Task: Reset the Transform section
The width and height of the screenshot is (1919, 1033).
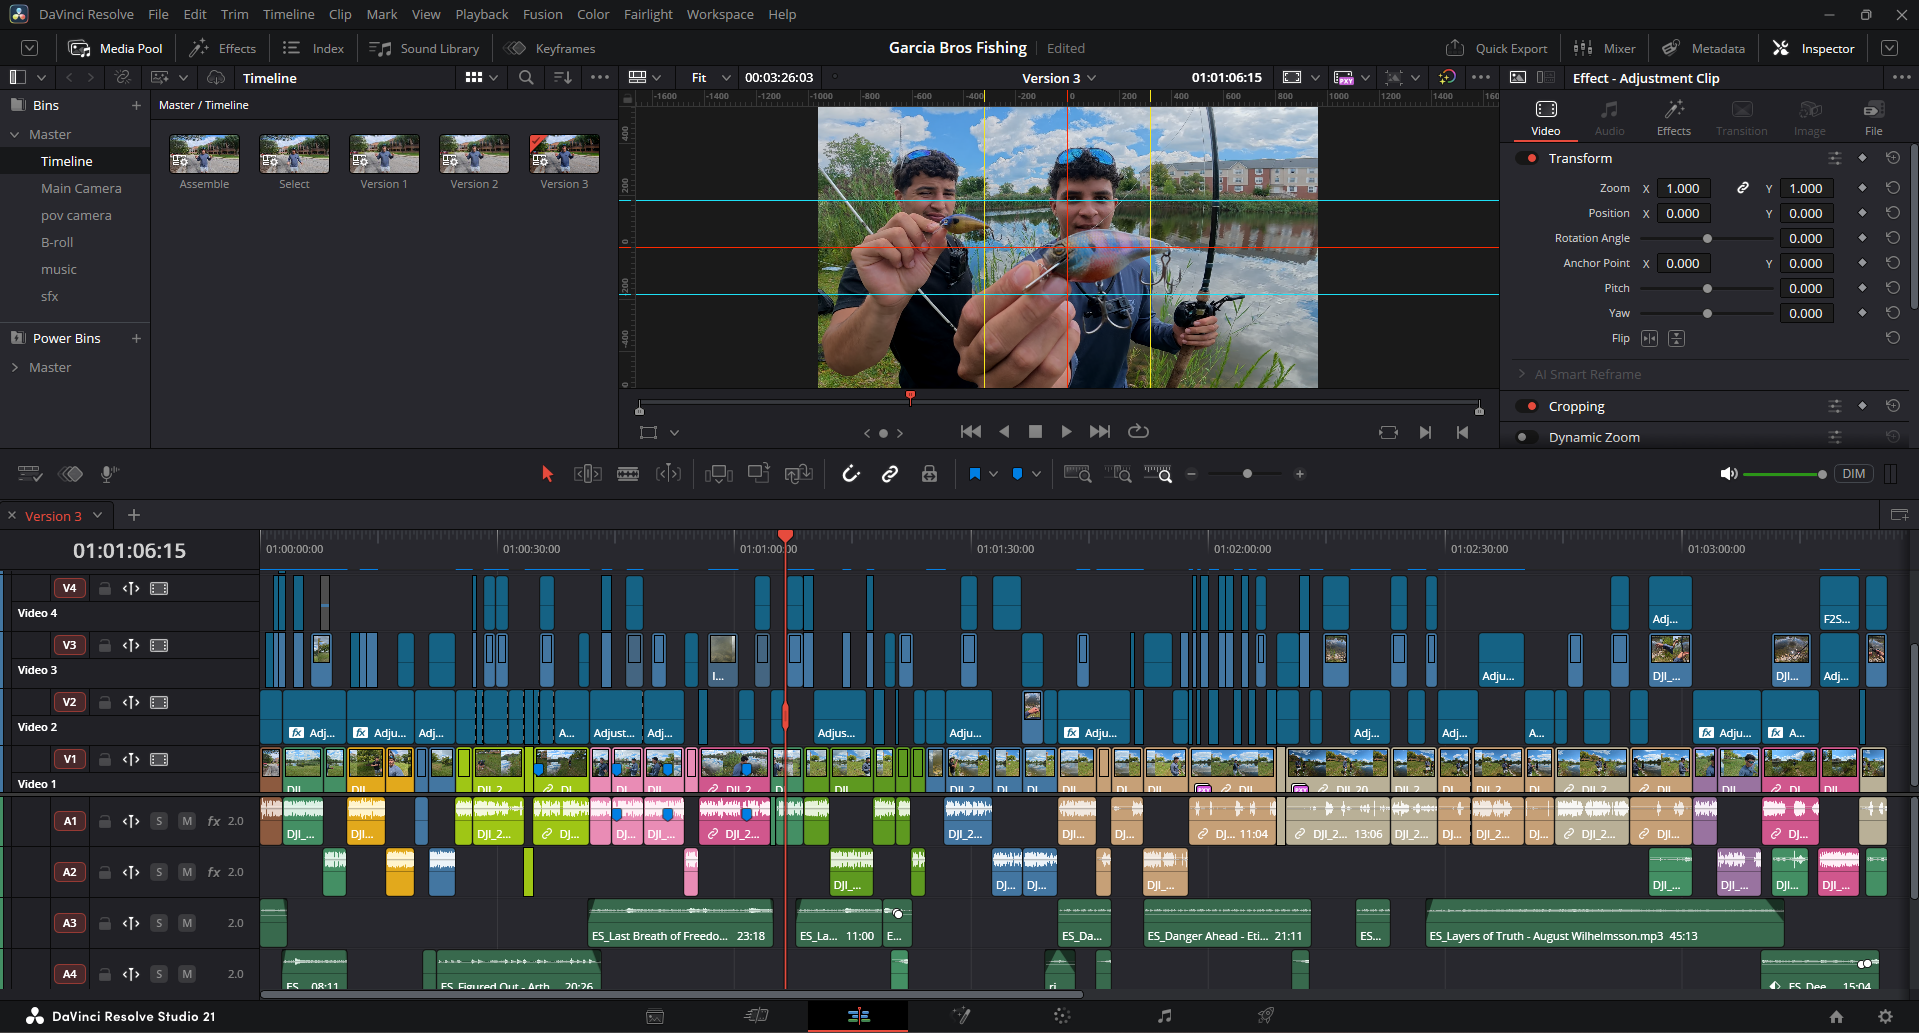Action: [x=1893, y=158]
